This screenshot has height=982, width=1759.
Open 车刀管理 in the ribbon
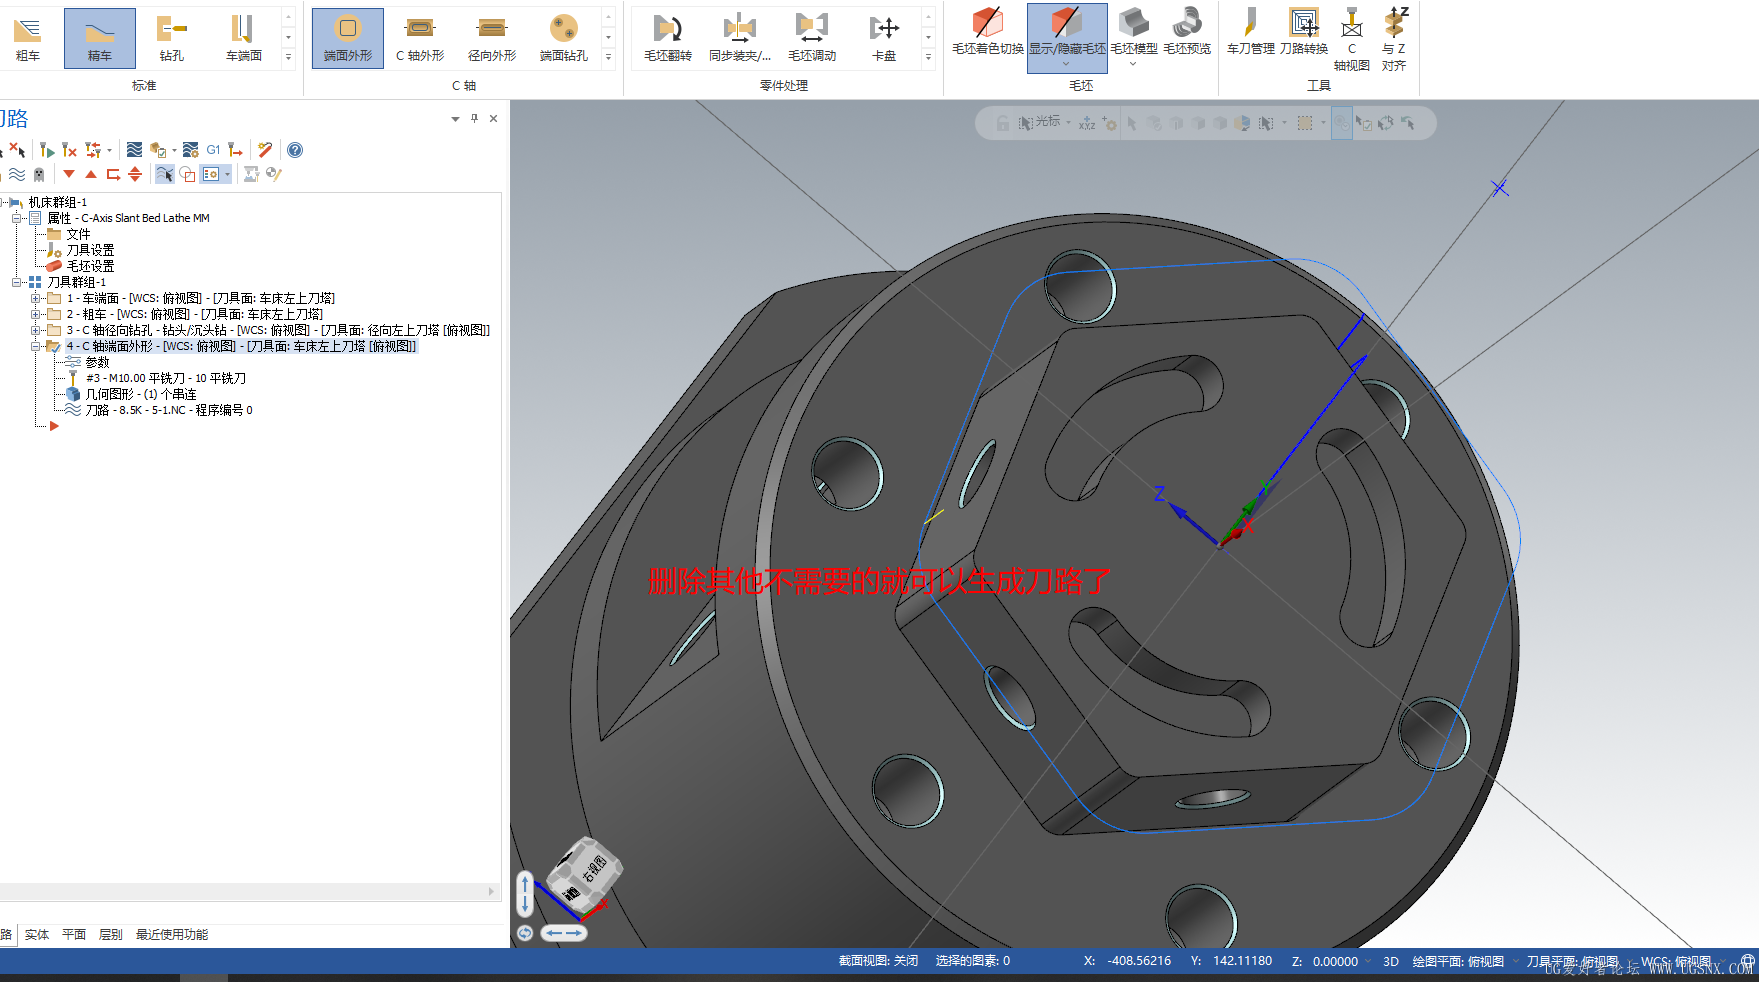pos(1250,30)
